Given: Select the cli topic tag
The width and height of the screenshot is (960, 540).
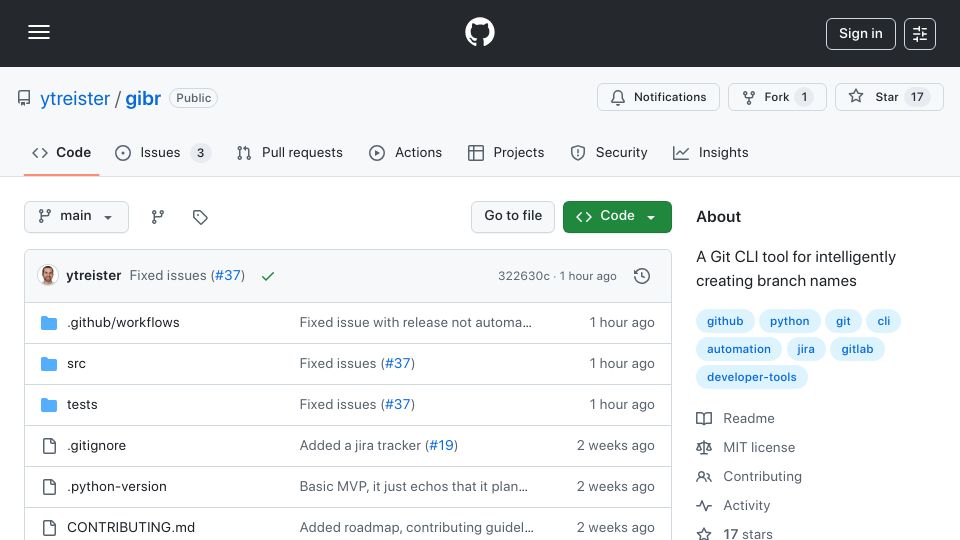Looking at the screenshot, I should pyautogui.click(x=883, y=321).
